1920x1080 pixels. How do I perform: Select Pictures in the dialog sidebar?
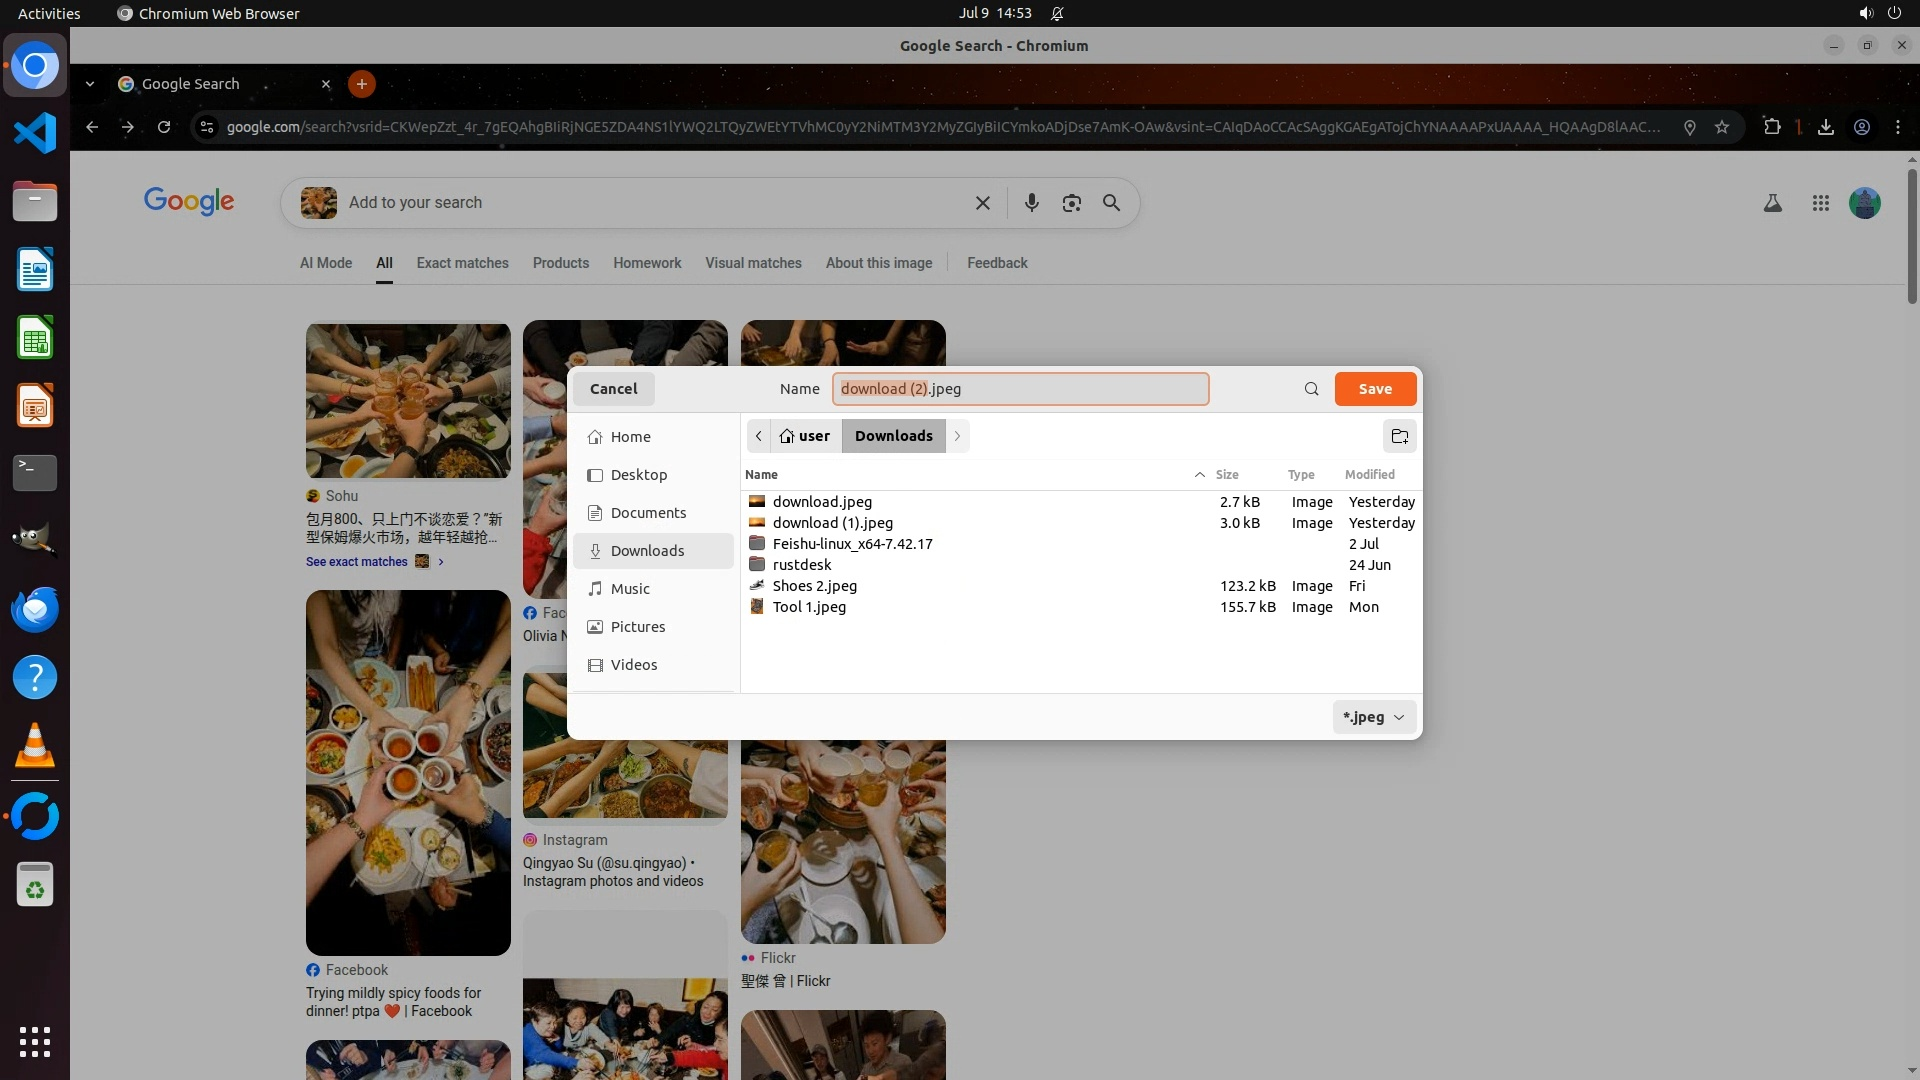637,627
